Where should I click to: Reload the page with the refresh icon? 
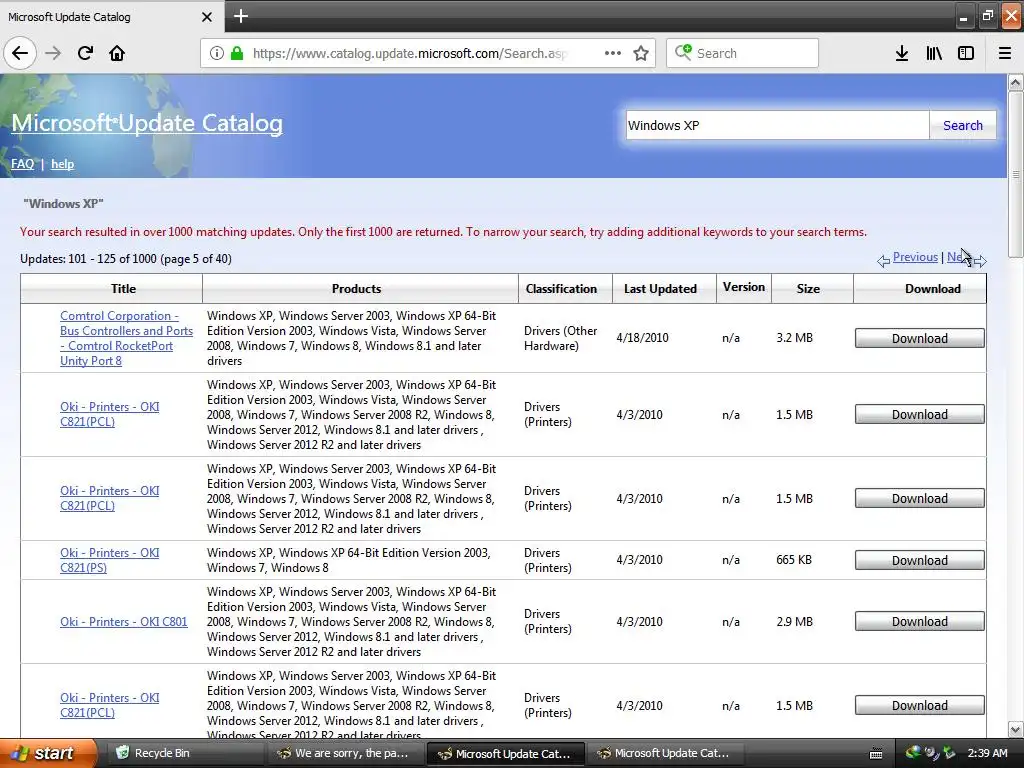pyautogui.click(x=85, y=53)
